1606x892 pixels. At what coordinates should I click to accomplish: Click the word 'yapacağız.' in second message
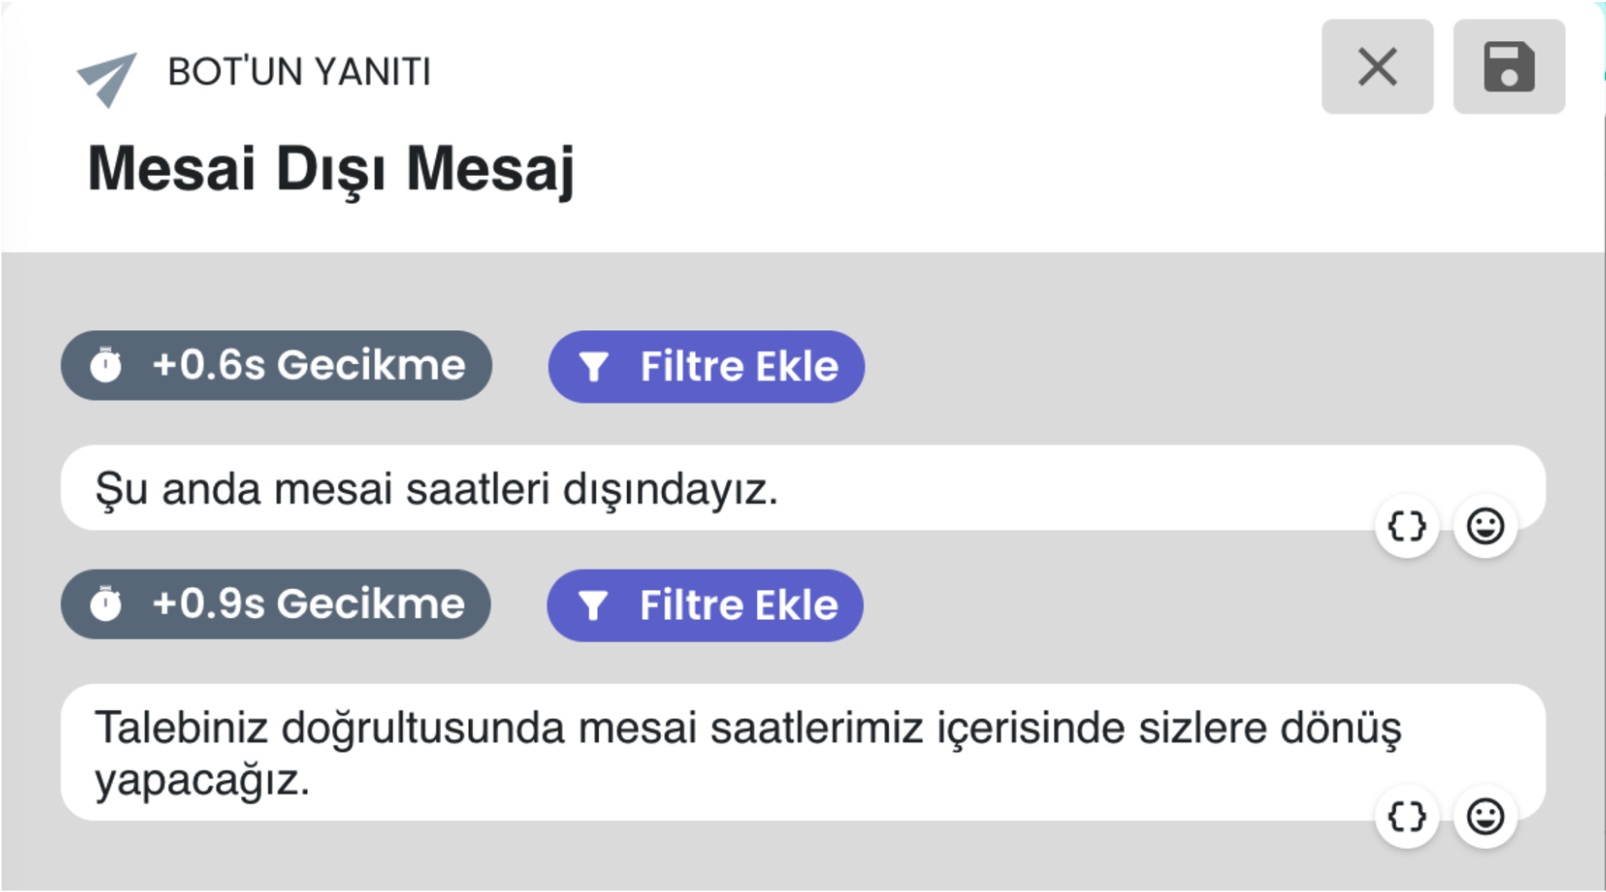[x=202, y=781]
